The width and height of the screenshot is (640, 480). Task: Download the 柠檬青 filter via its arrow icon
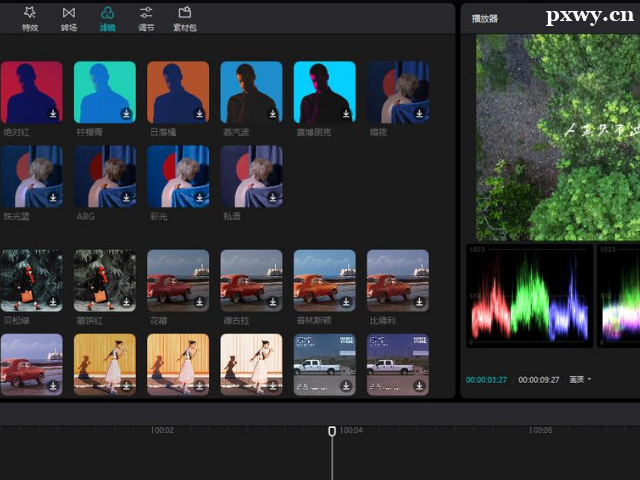coord(126,114)
